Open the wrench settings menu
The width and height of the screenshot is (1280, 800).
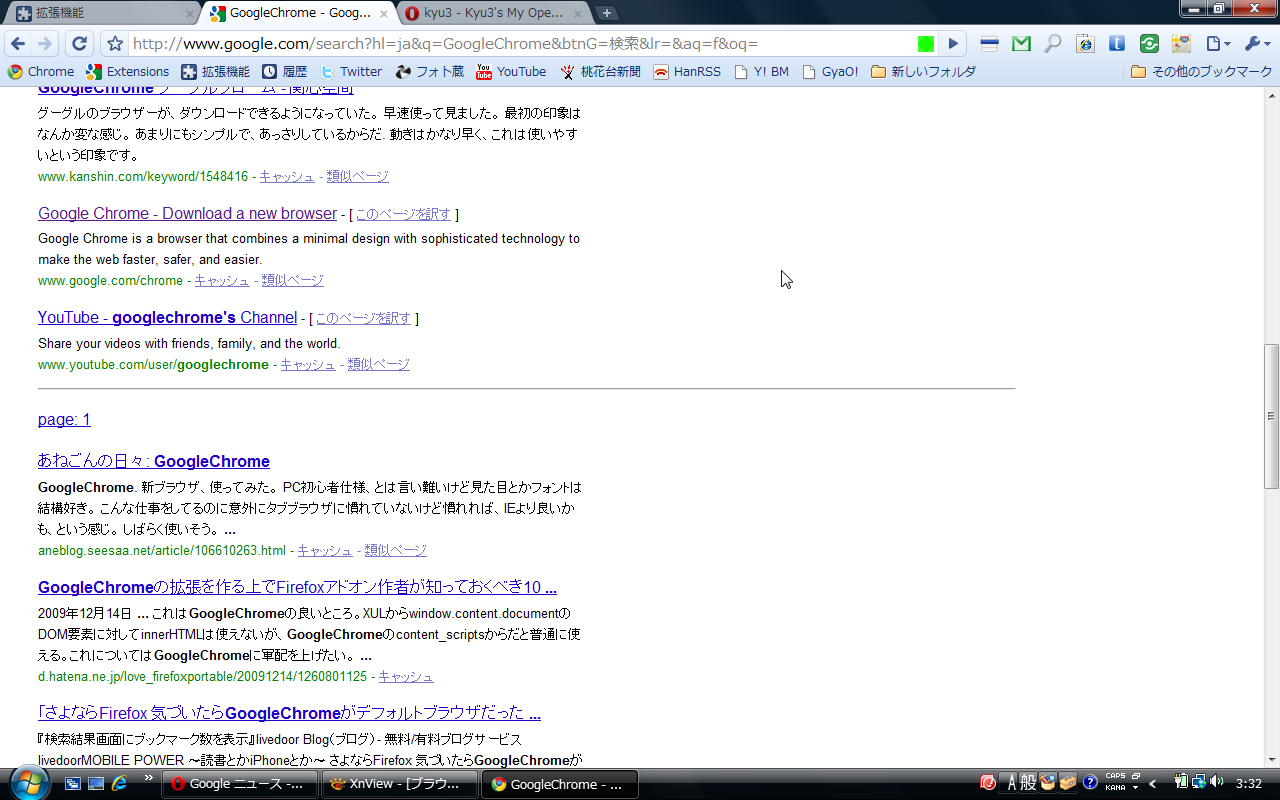click(x=1256, y=44)
